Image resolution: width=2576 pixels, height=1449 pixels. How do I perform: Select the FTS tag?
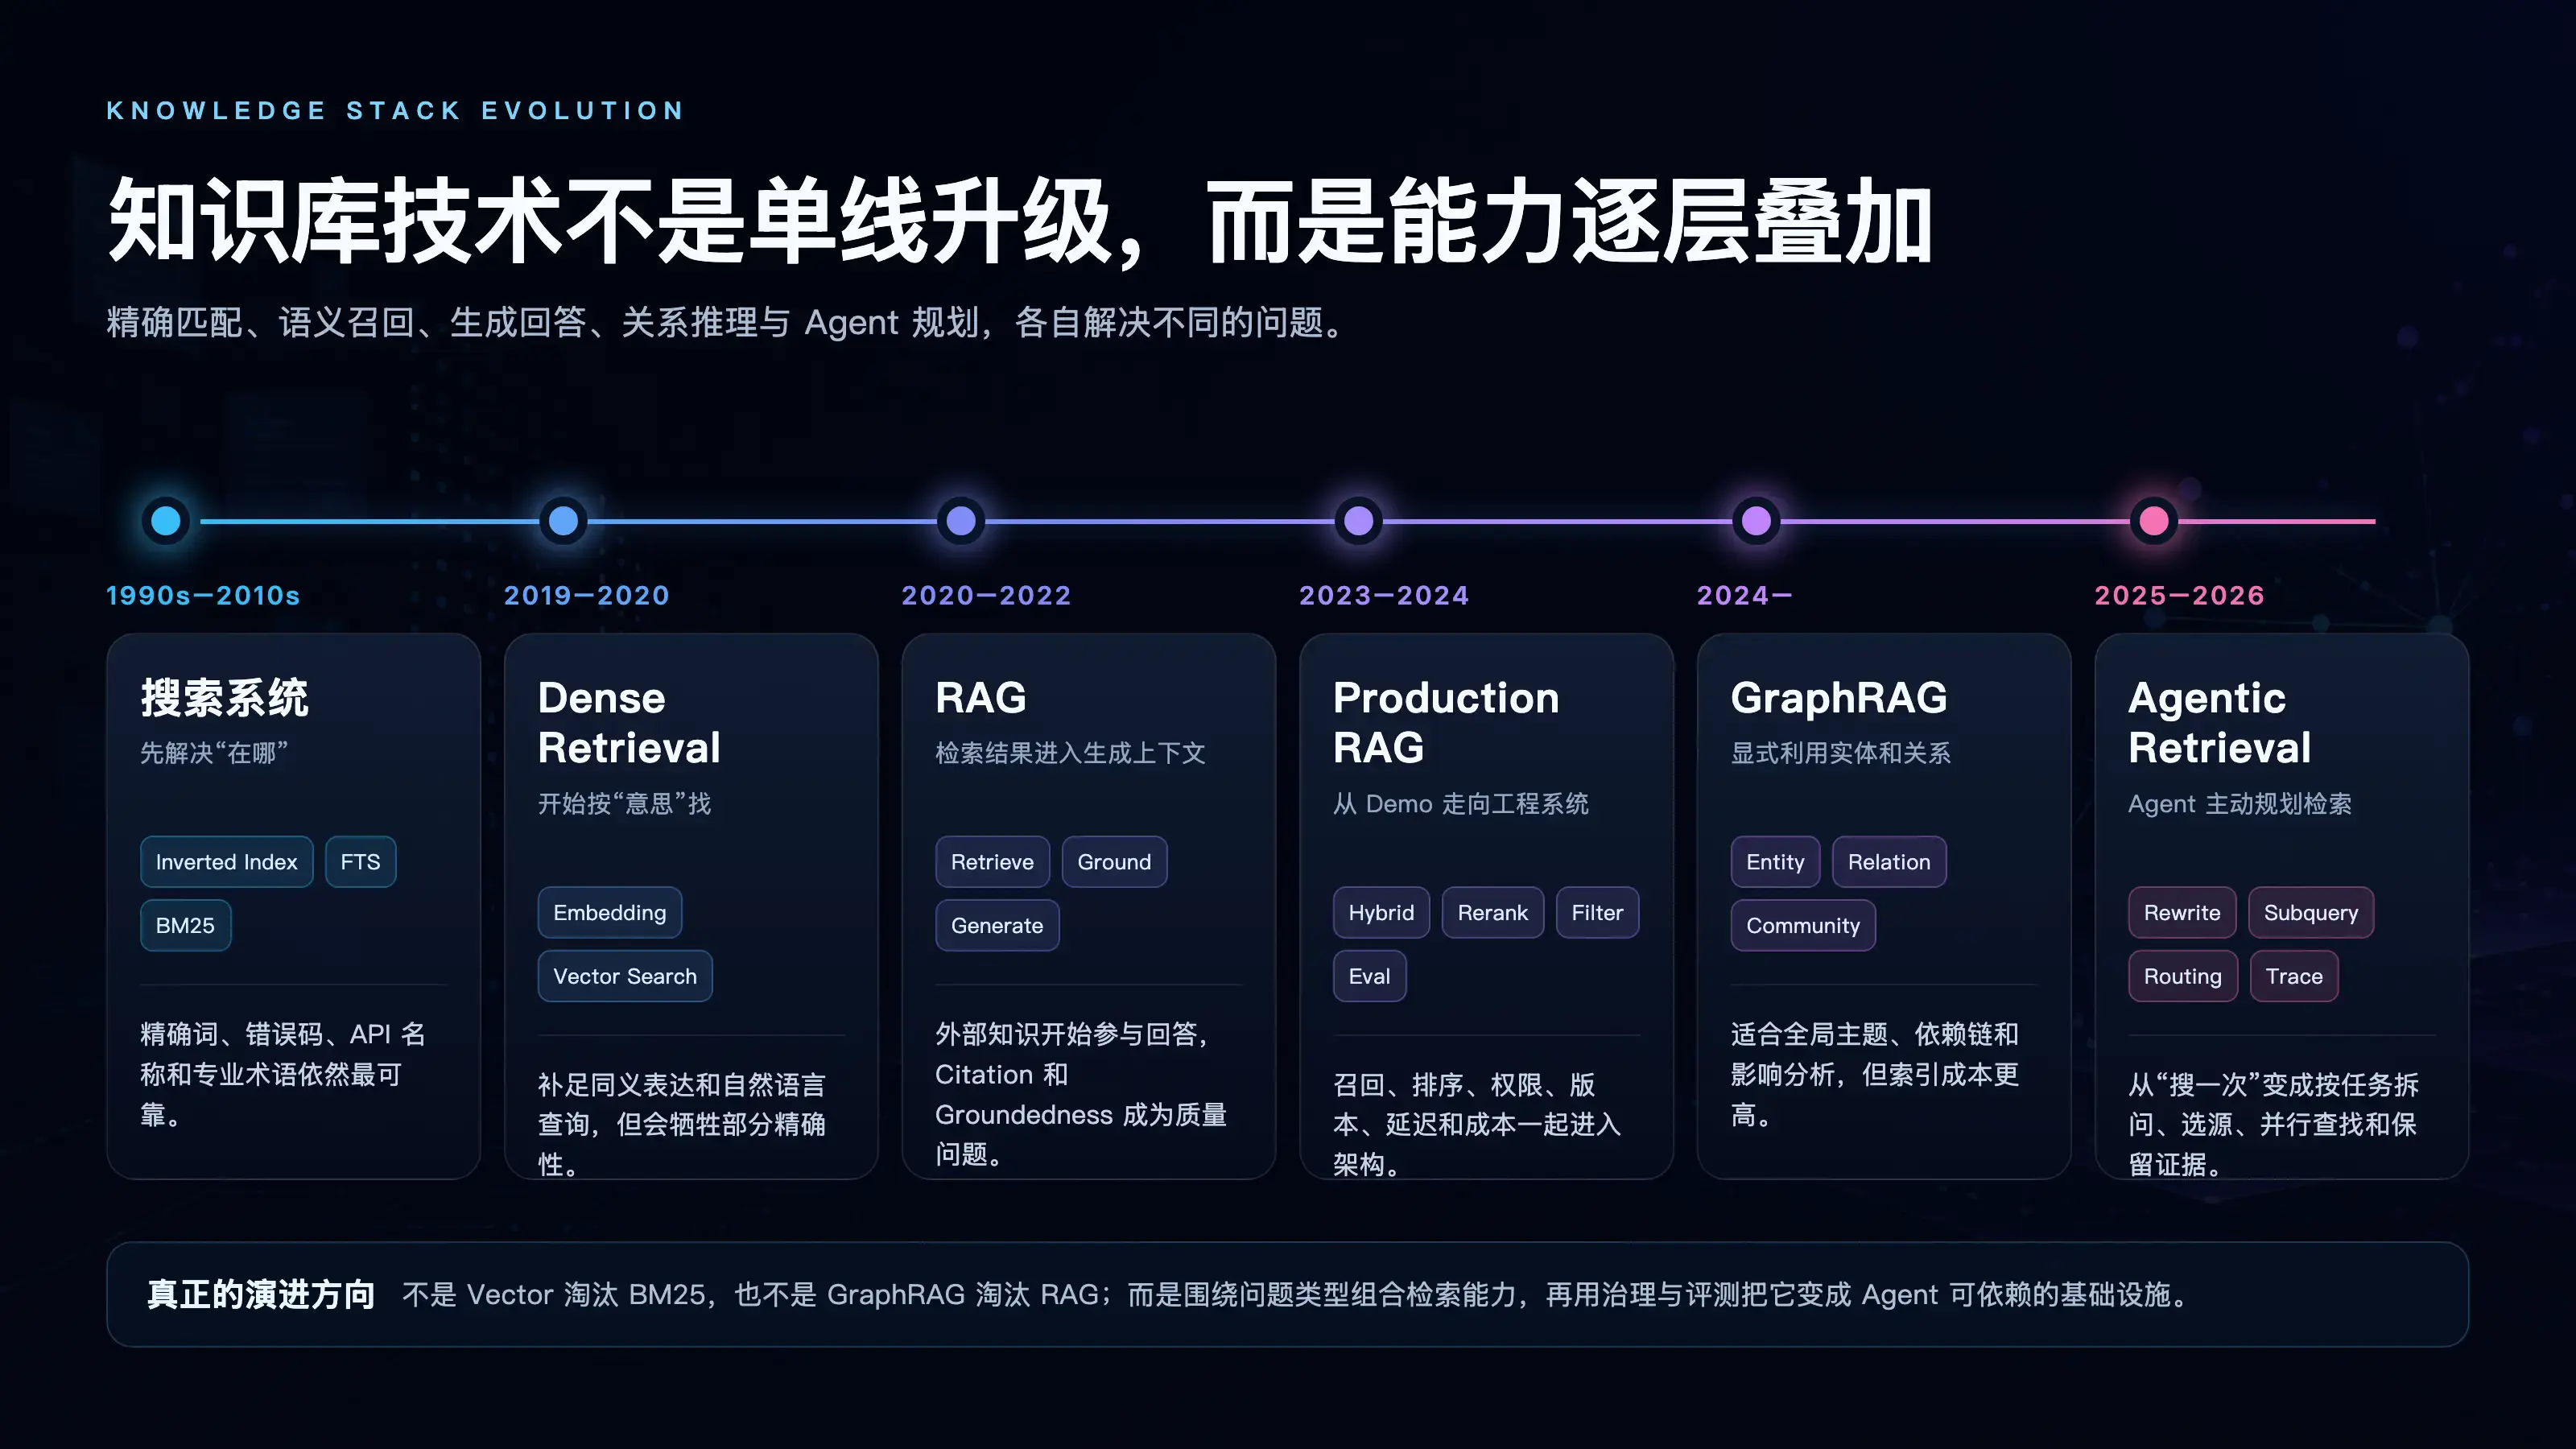[360, 862]
